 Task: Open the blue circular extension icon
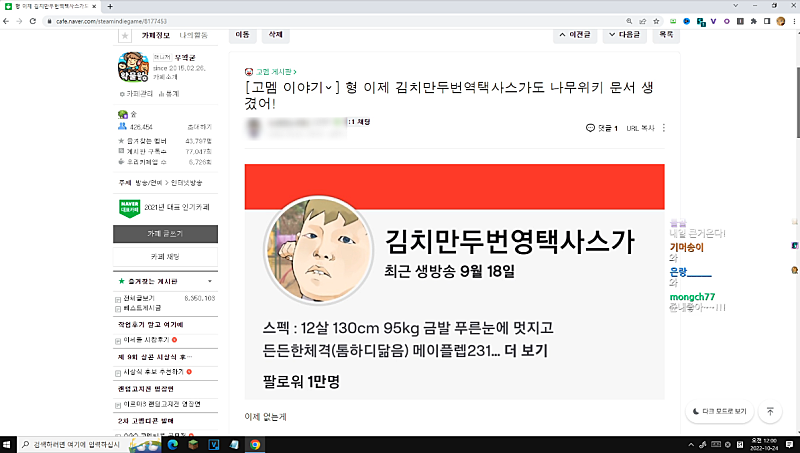pos(687,21)
